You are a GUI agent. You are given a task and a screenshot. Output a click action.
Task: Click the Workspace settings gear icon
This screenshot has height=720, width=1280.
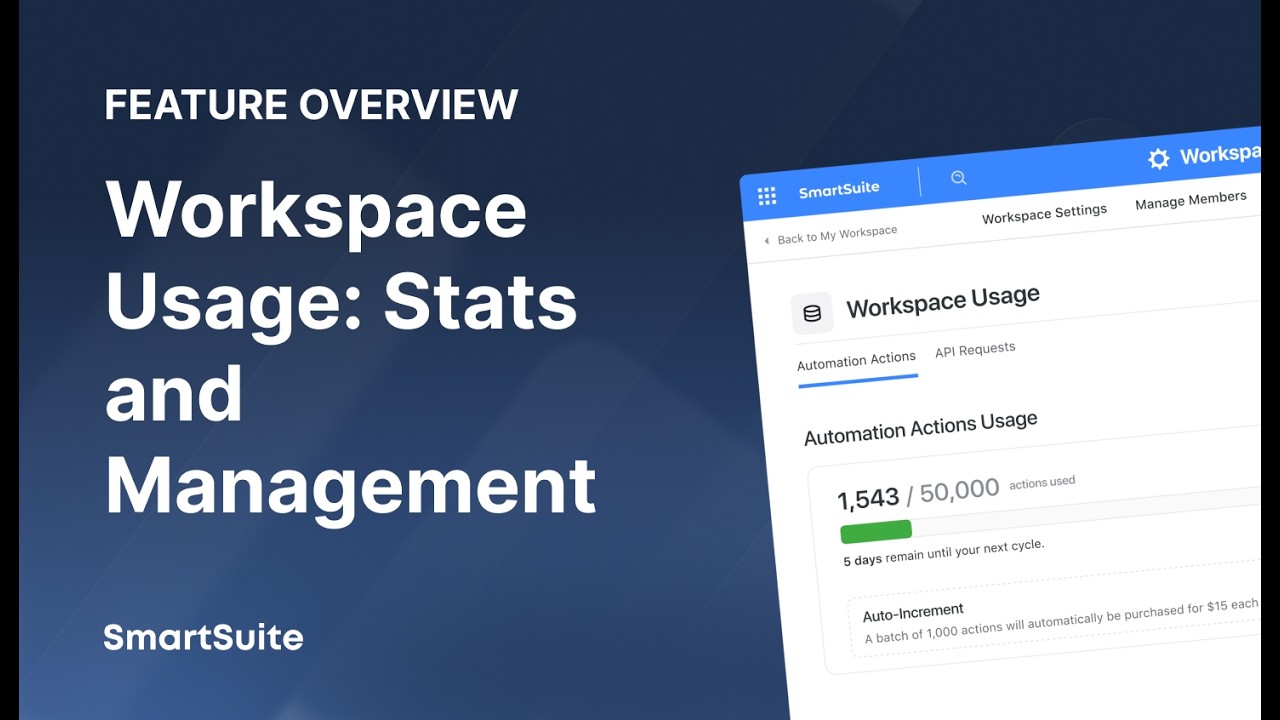point(1158,159)
